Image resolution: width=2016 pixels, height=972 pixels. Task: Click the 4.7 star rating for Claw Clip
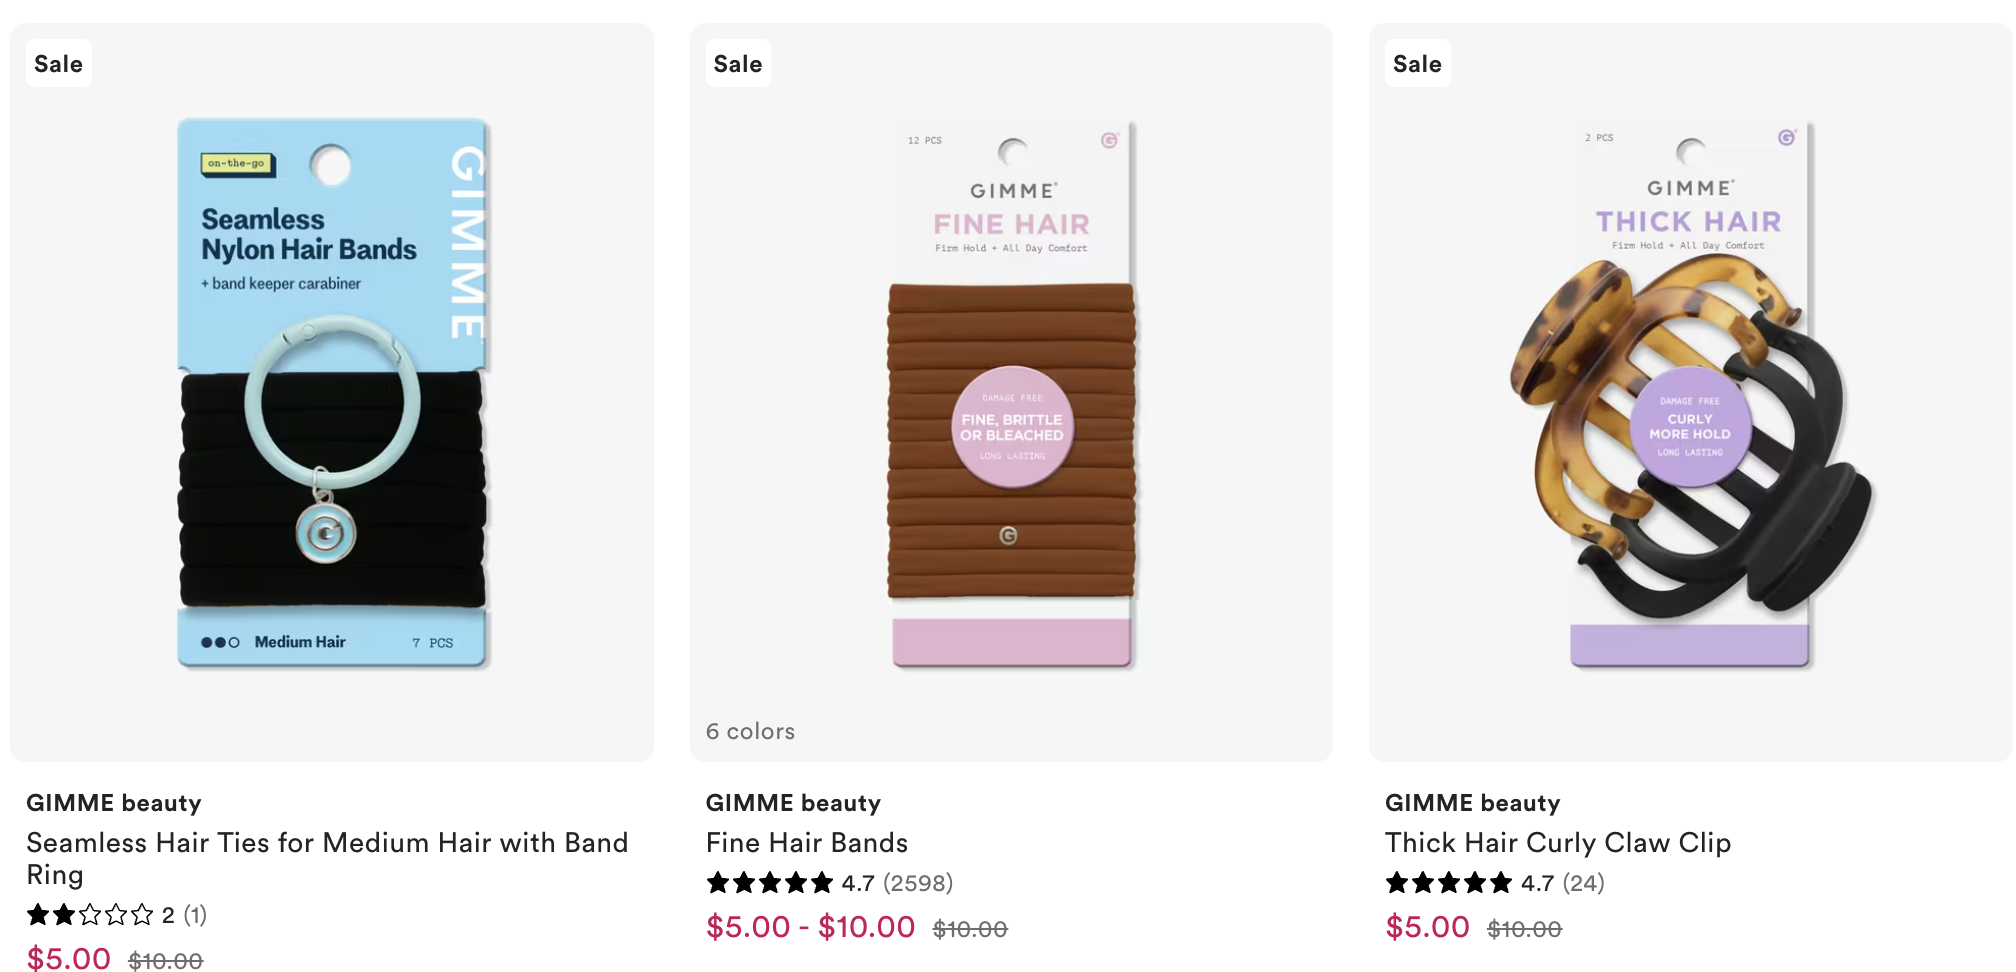click(x=1448, y=883)
